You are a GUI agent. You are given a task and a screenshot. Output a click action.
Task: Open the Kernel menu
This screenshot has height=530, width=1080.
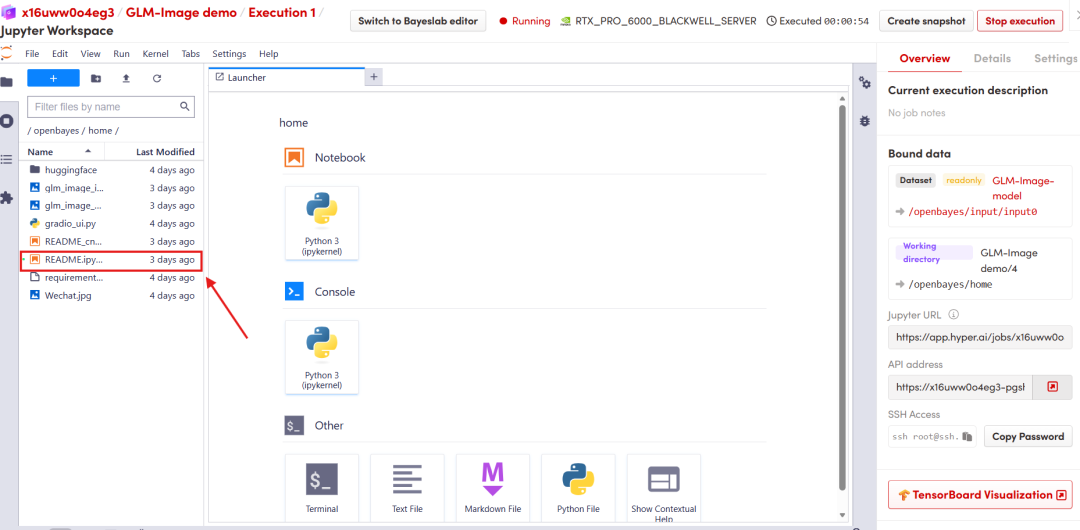155,54
